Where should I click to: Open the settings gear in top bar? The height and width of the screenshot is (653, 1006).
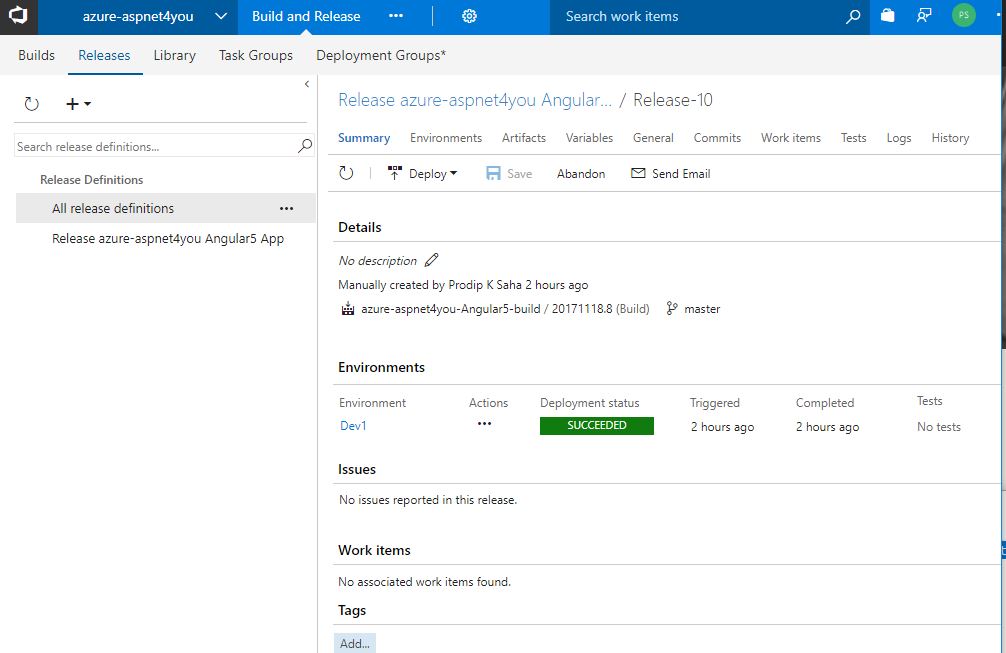click(x=470, y=16)
